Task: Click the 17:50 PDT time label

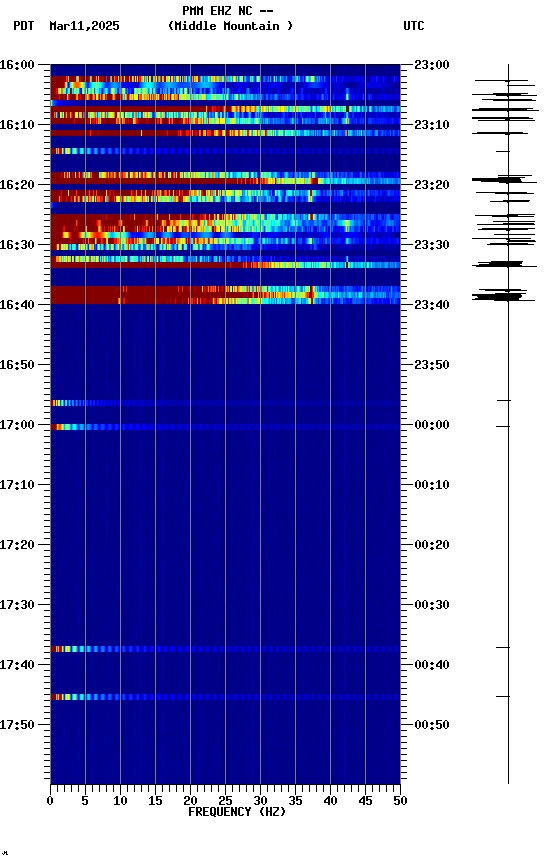Action: coord(17,725)
